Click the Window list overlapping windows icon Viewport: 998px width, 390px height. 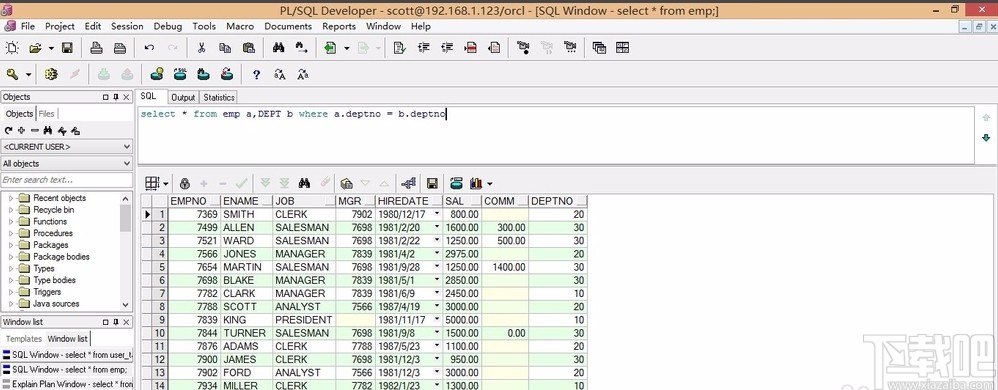pyautogui.click(x=599, y=48)
